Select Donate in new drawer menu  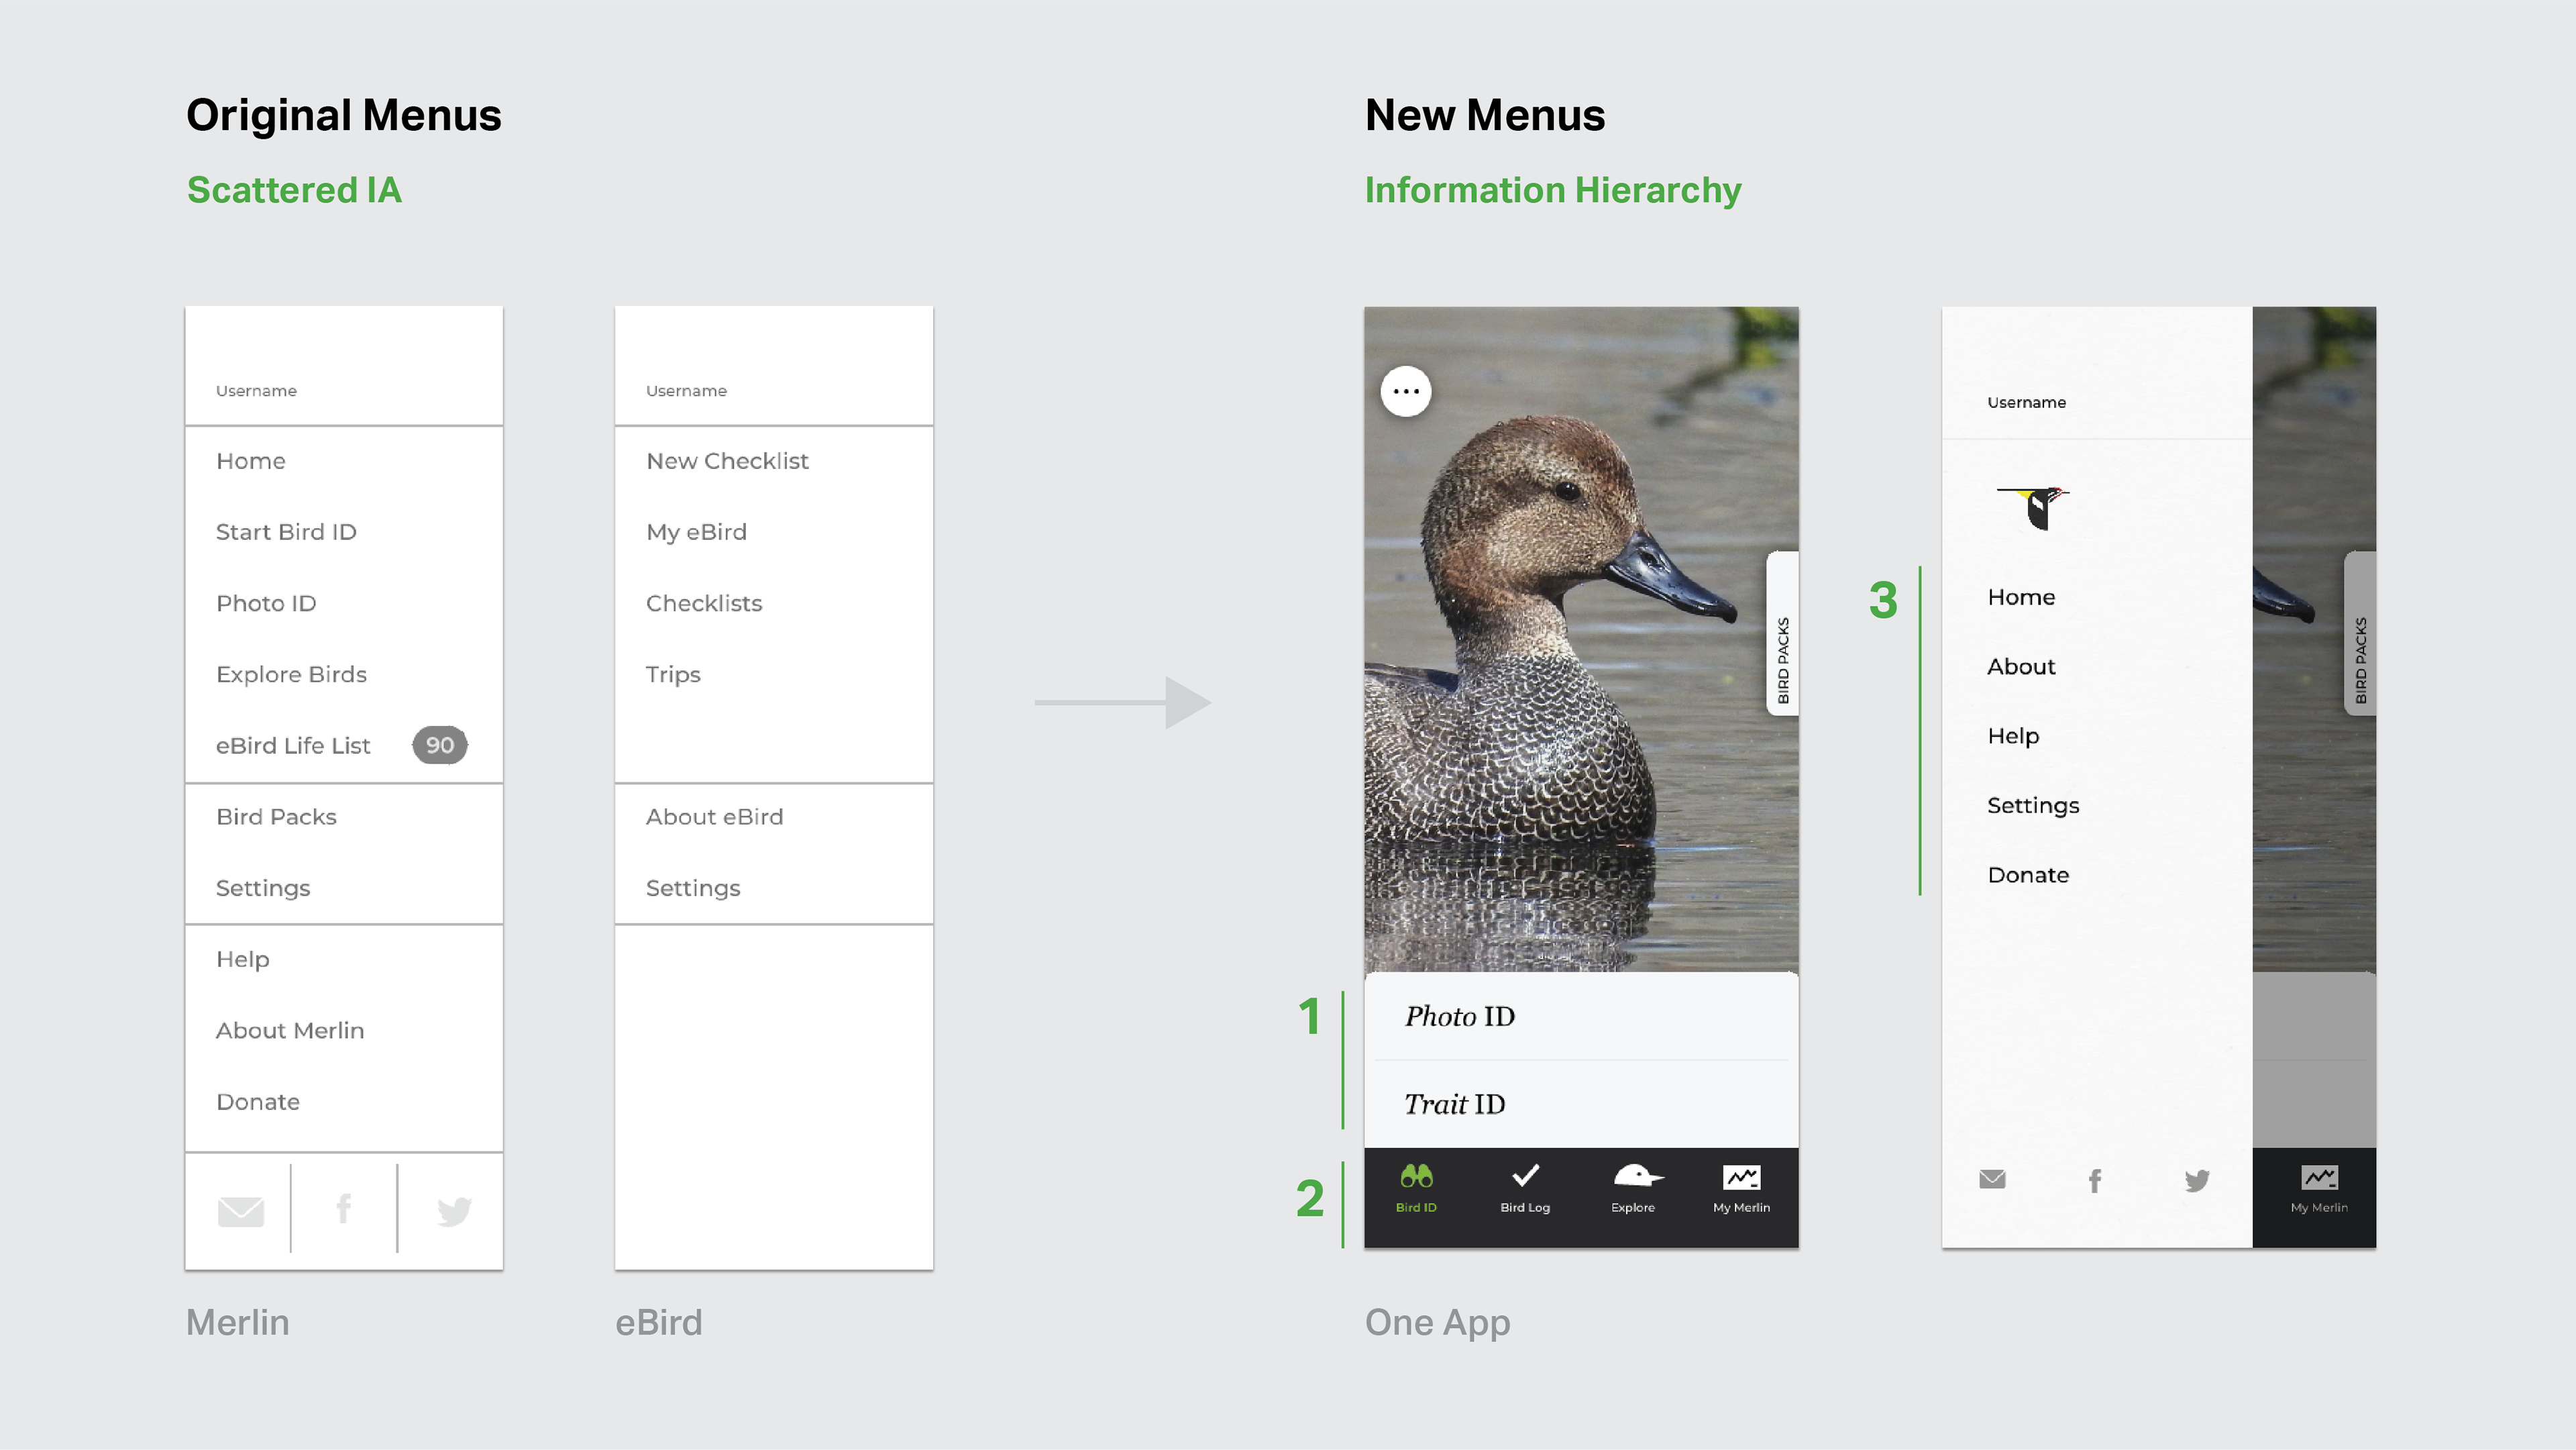pyautogui.click(x=2028, y=875)
